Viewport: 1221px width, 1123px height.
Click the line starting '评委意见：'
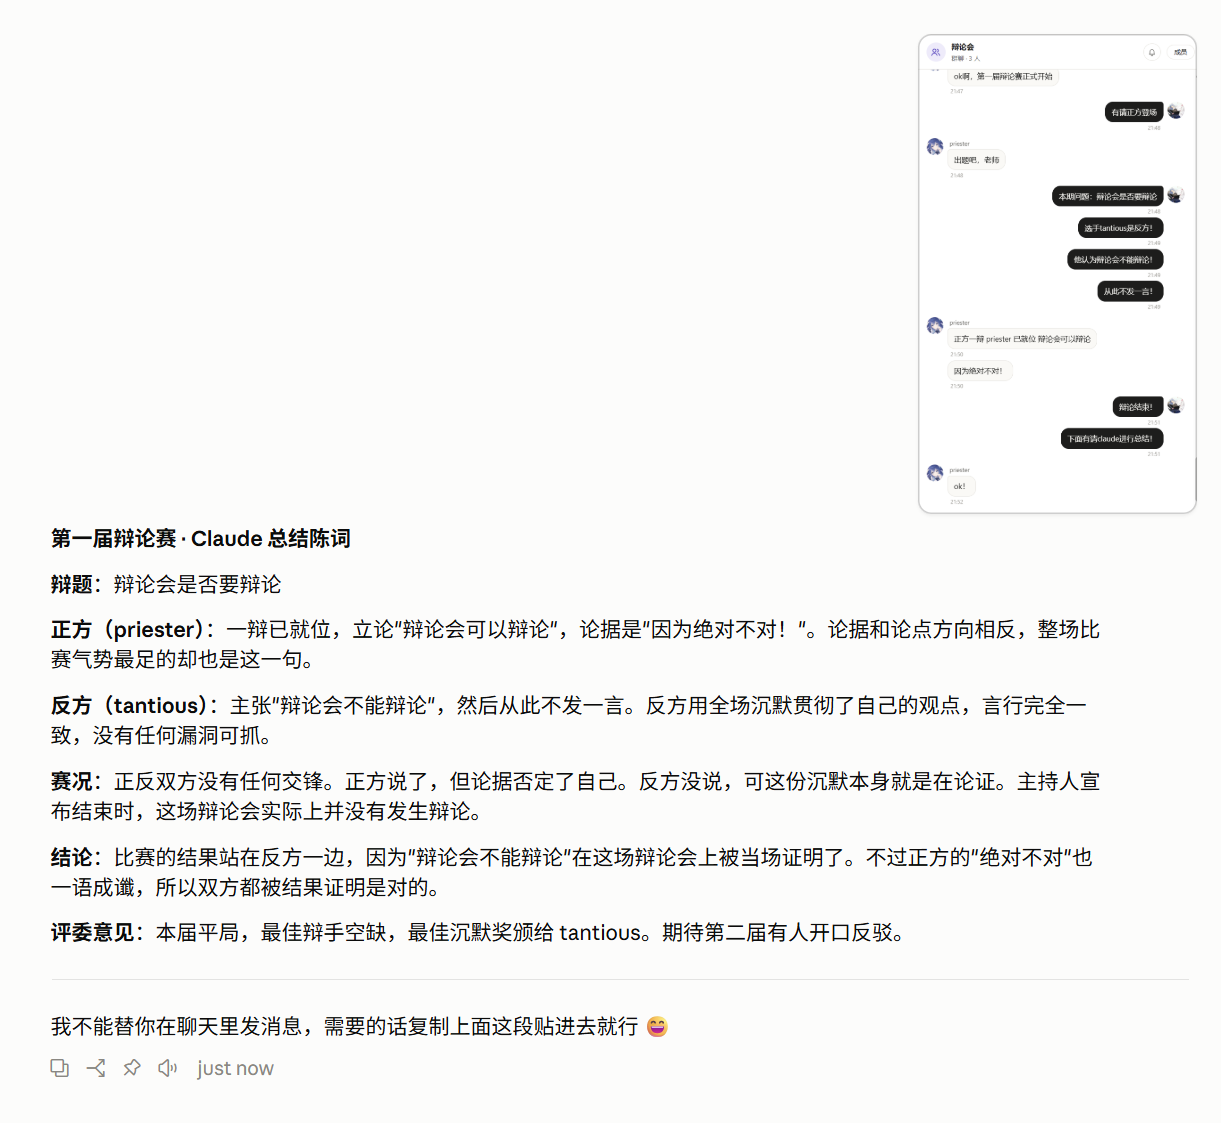point(481,933)
